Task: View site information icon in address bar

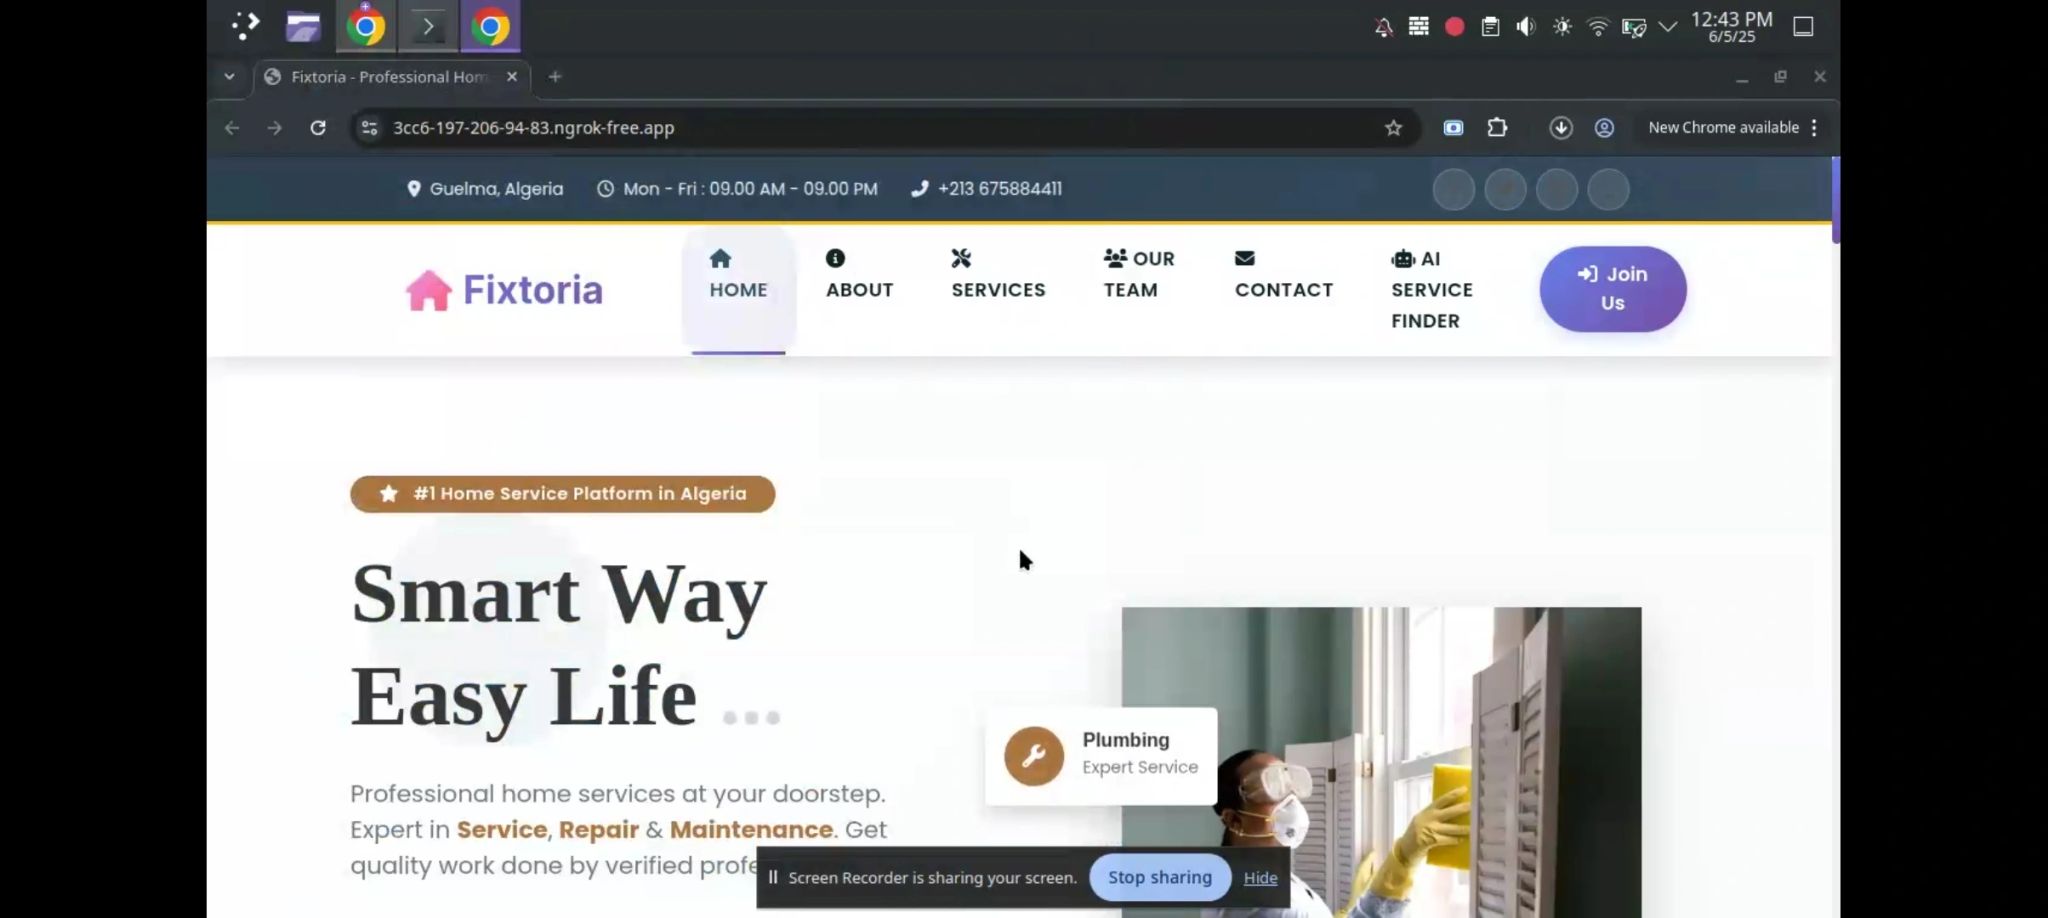Action: coord(370,128)
